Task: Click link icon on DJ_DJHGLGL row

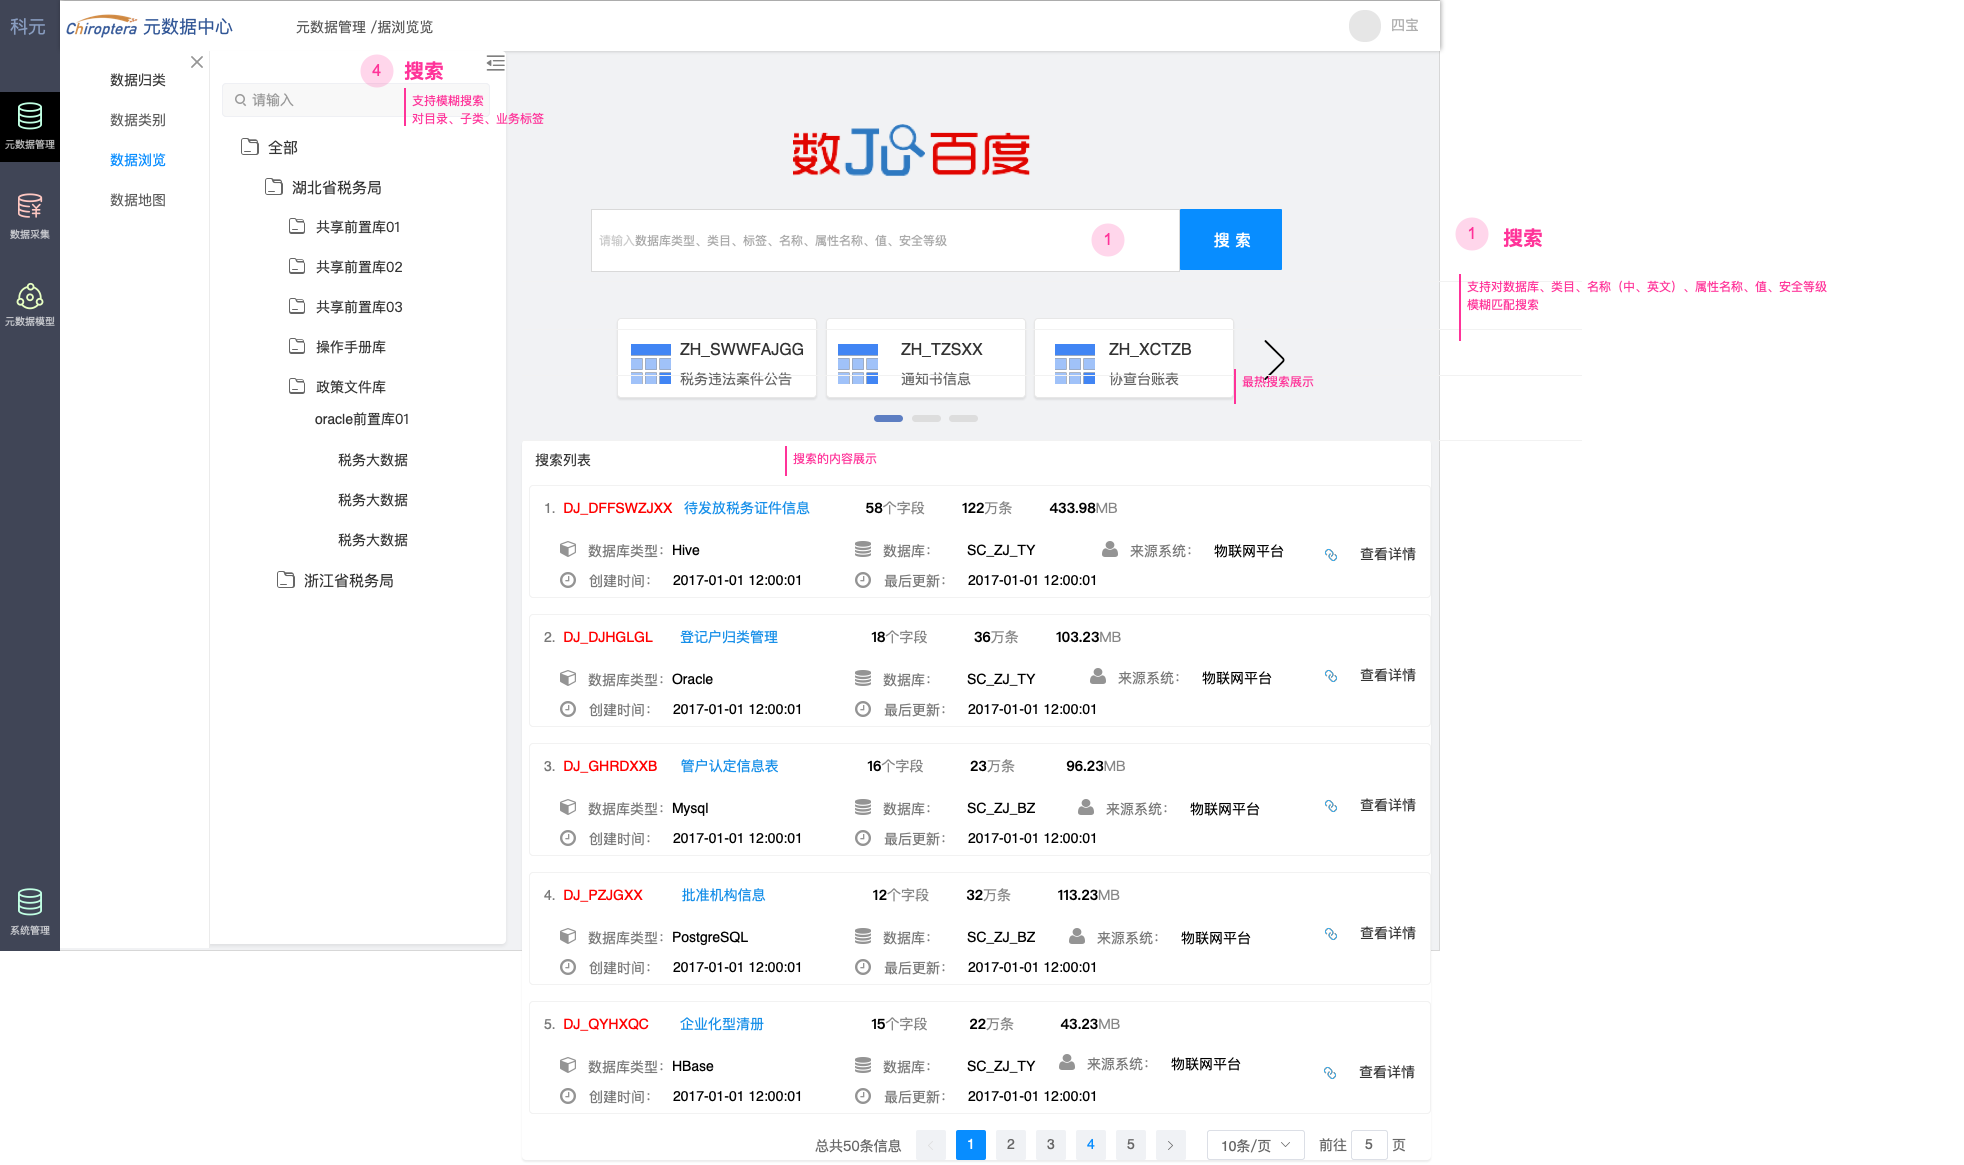Action: click(1331, 676)
